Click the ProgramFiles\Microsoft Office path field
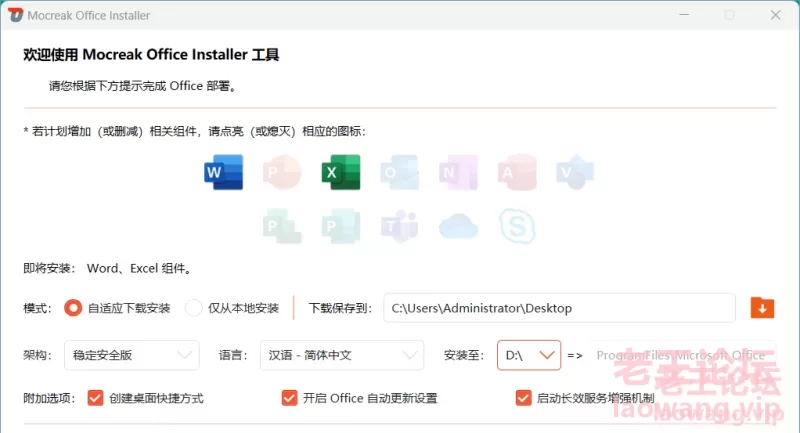The height and width of the screenshot is (433, 800). click(x=683, y=355)
